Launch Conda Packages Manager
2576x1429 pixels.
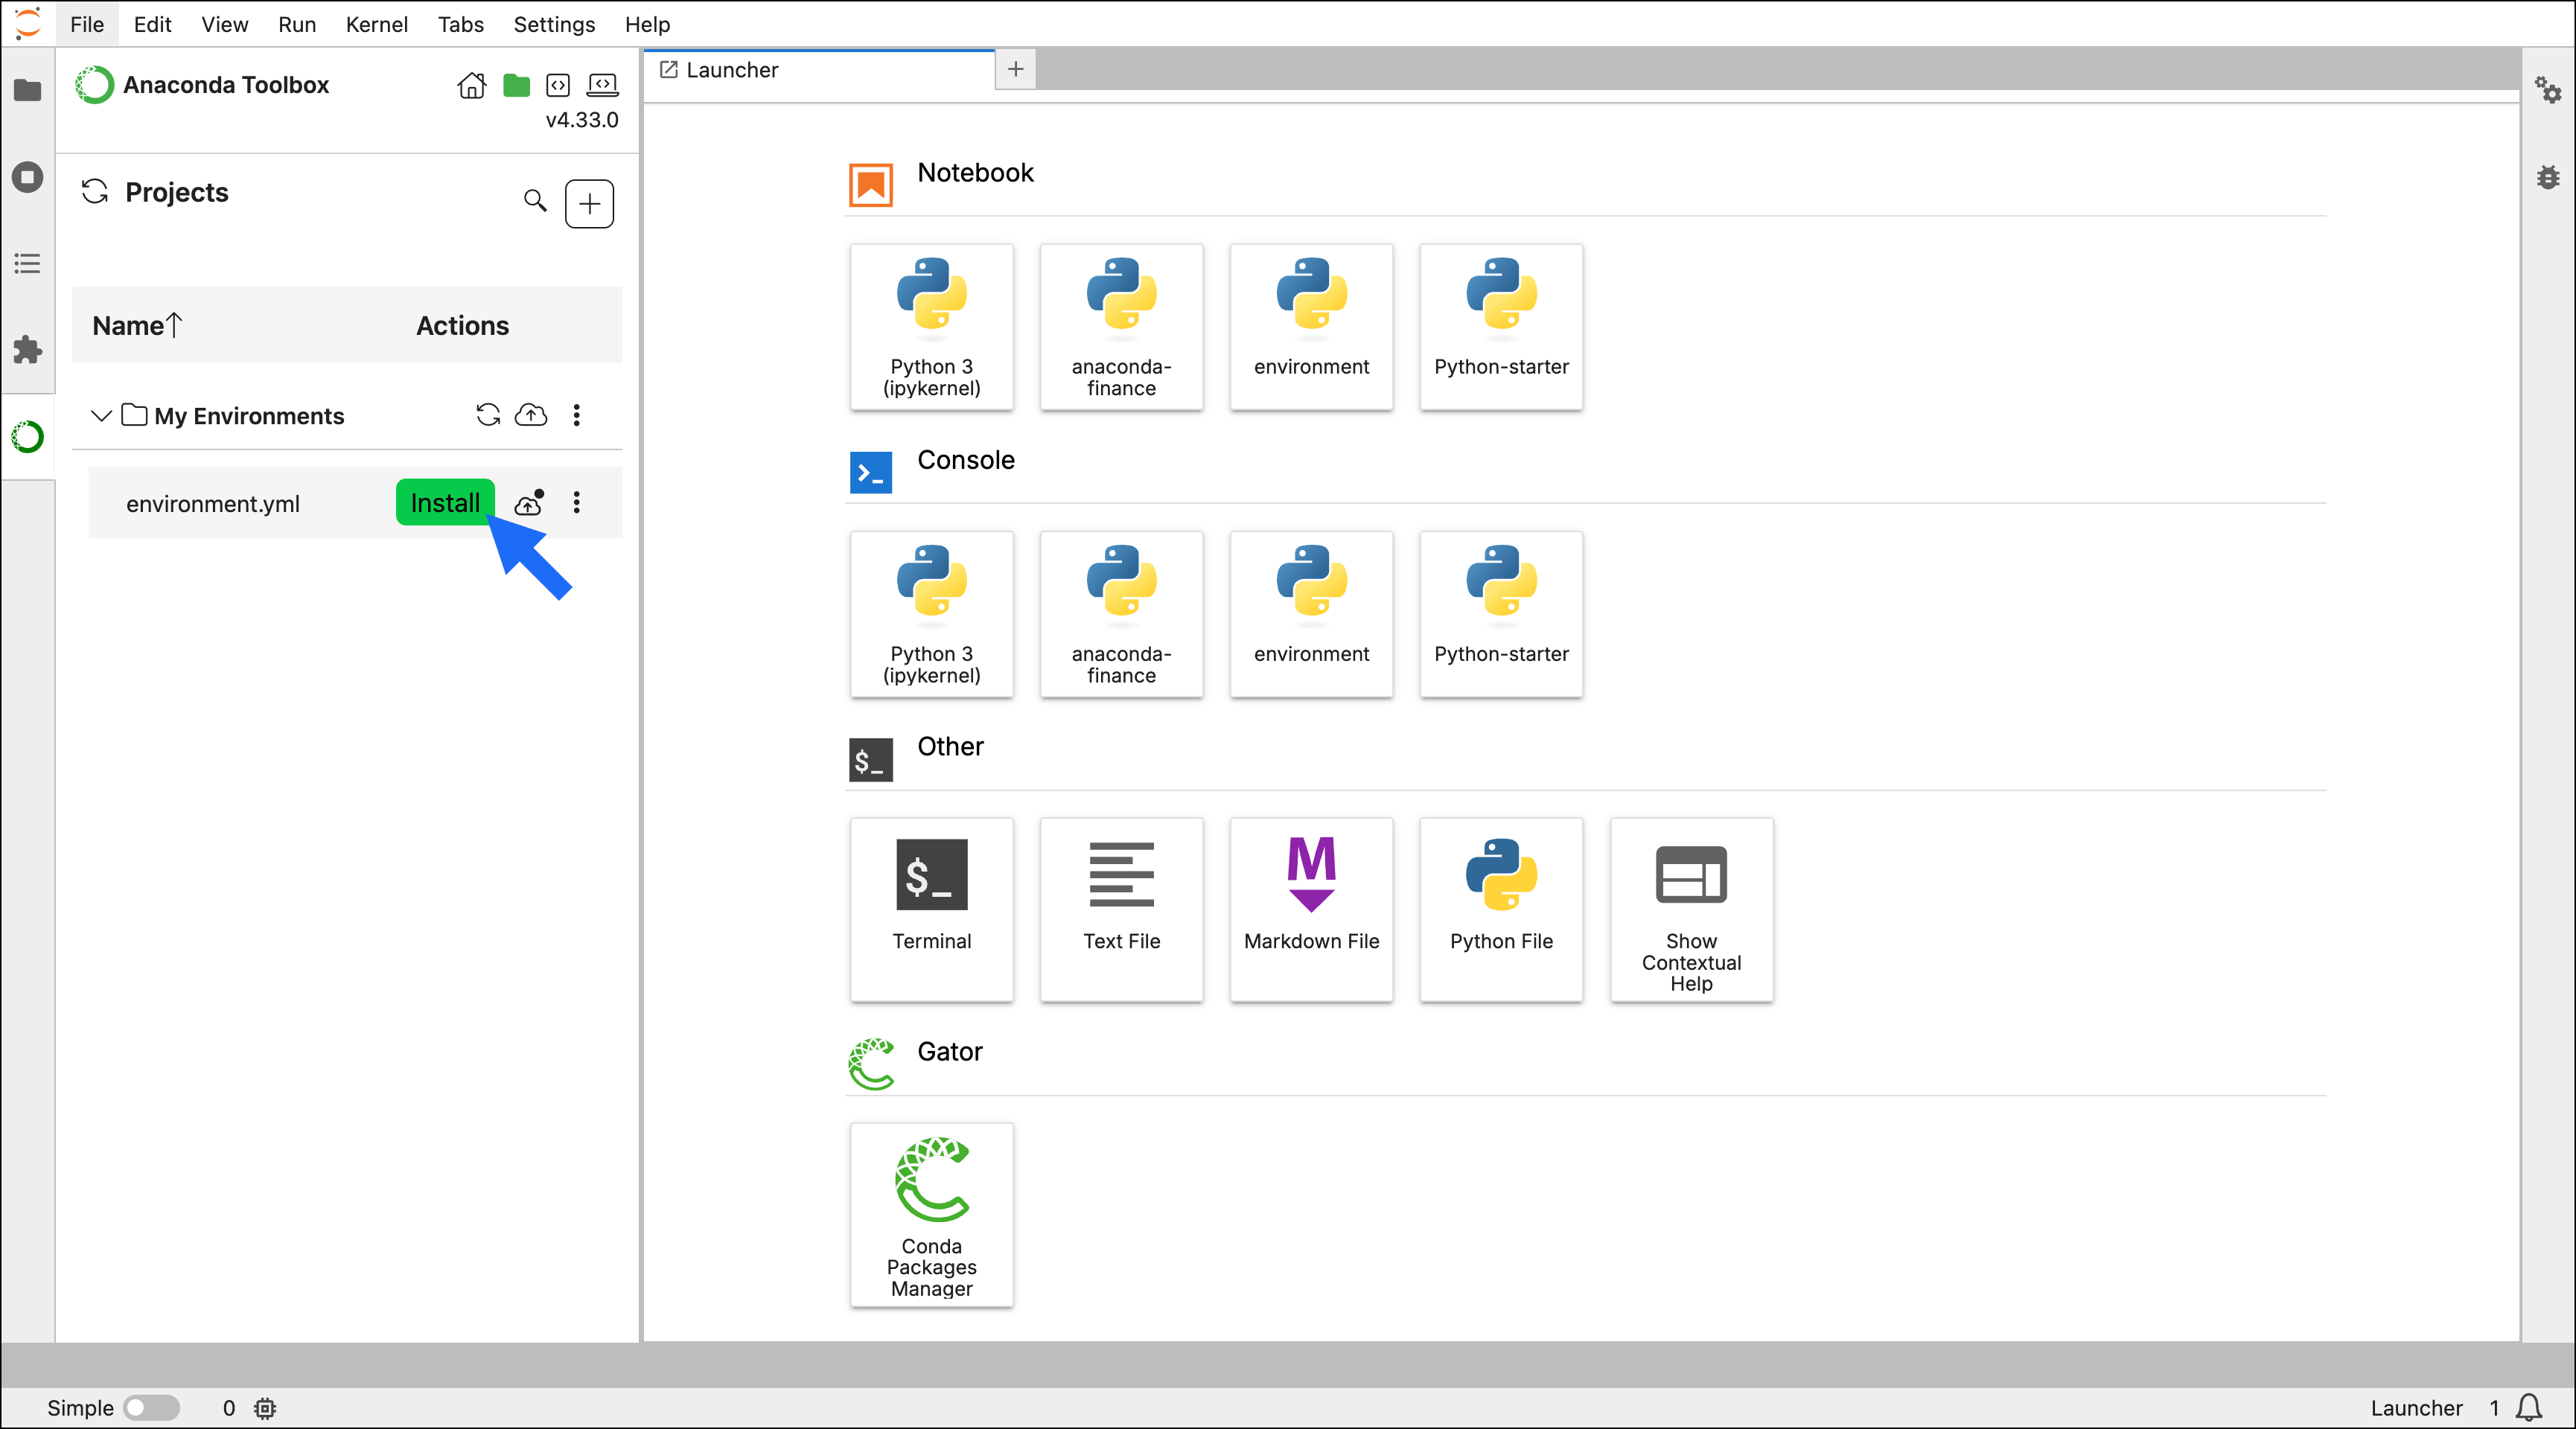point(931,1214)
